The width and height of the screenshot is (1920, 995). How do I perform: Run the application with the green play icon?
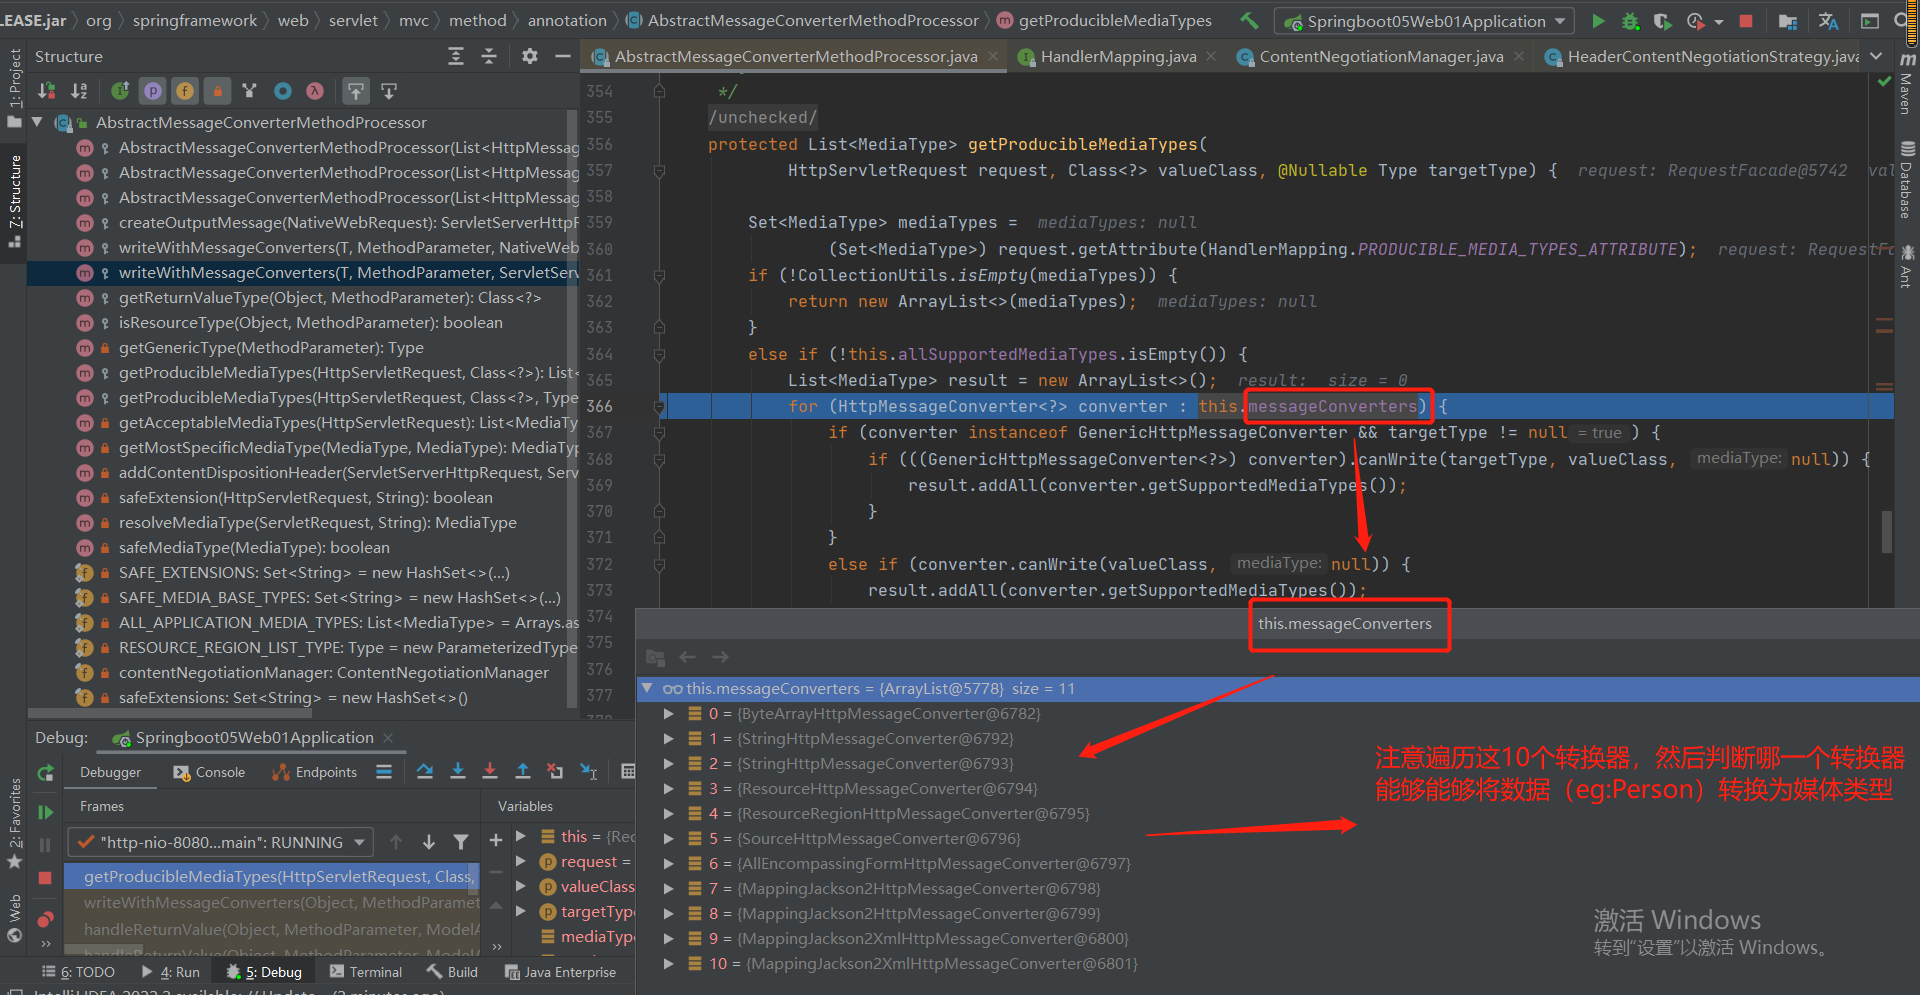pyautogui.click(x=1598, y=20)
